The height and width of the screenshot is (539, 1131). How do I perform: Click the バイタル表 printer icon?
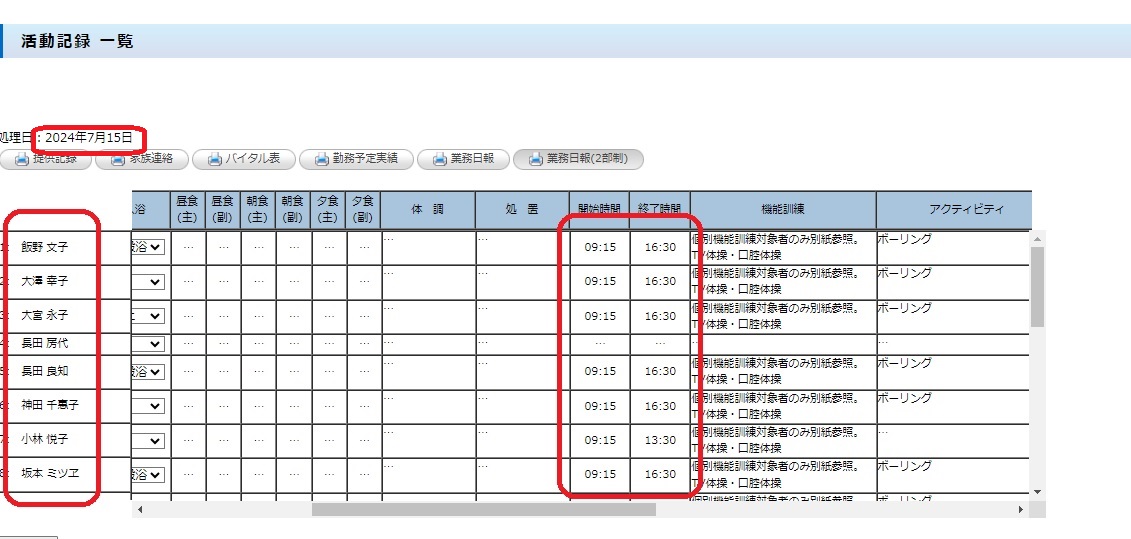(x=213, y=159)
